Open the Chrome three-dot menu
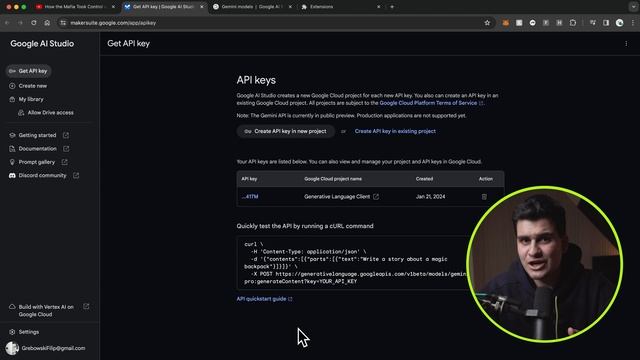The image size is (640, 360). tap(633, 23)
